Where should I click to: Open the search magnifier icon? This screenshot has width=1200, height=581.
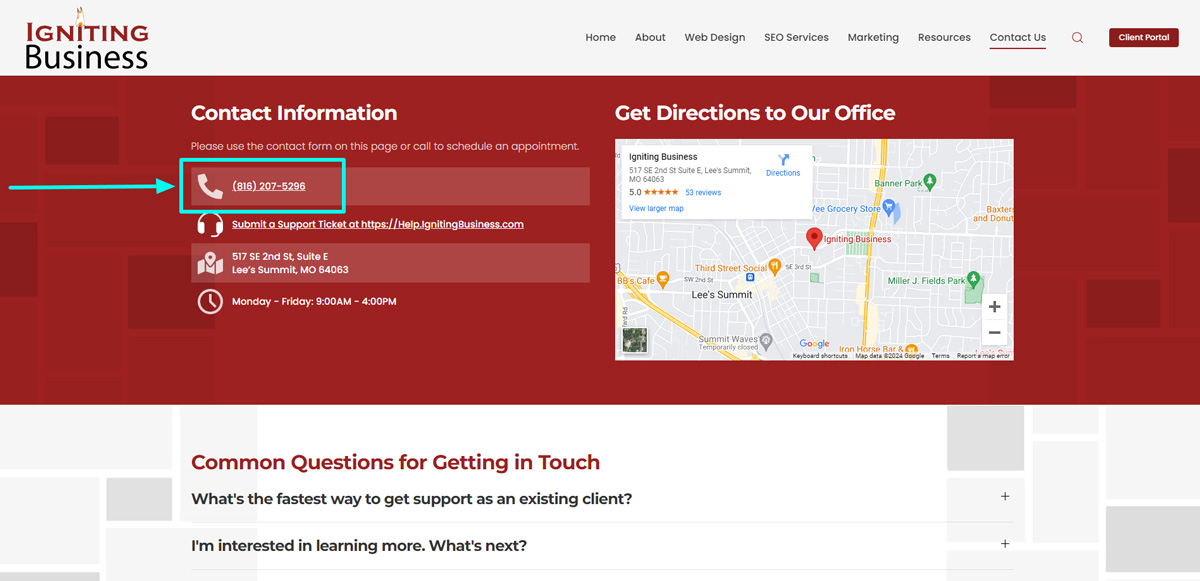pos(1077,38)
